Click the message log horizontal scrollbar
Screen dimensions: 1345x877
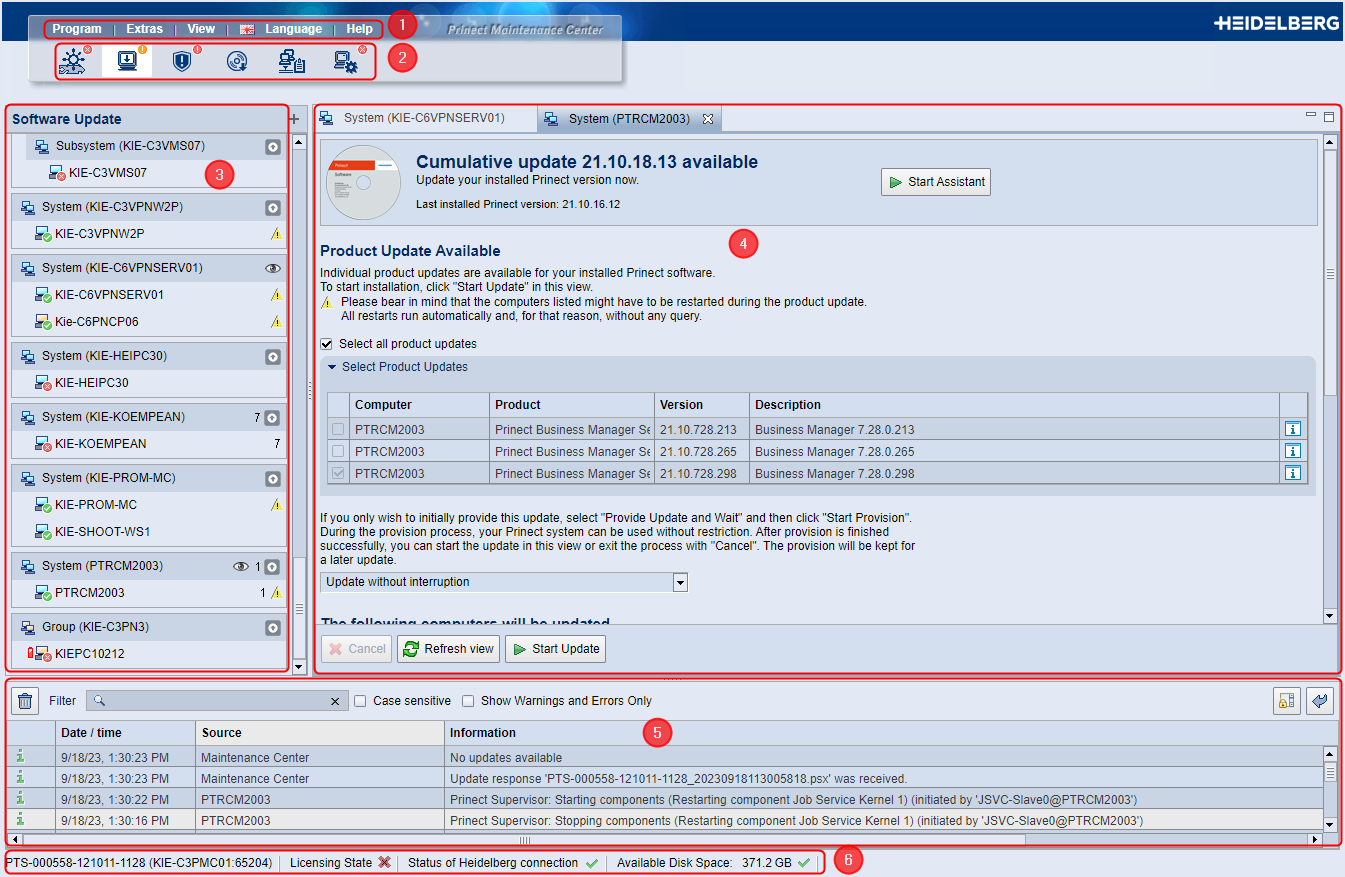(x=524, y=840)
